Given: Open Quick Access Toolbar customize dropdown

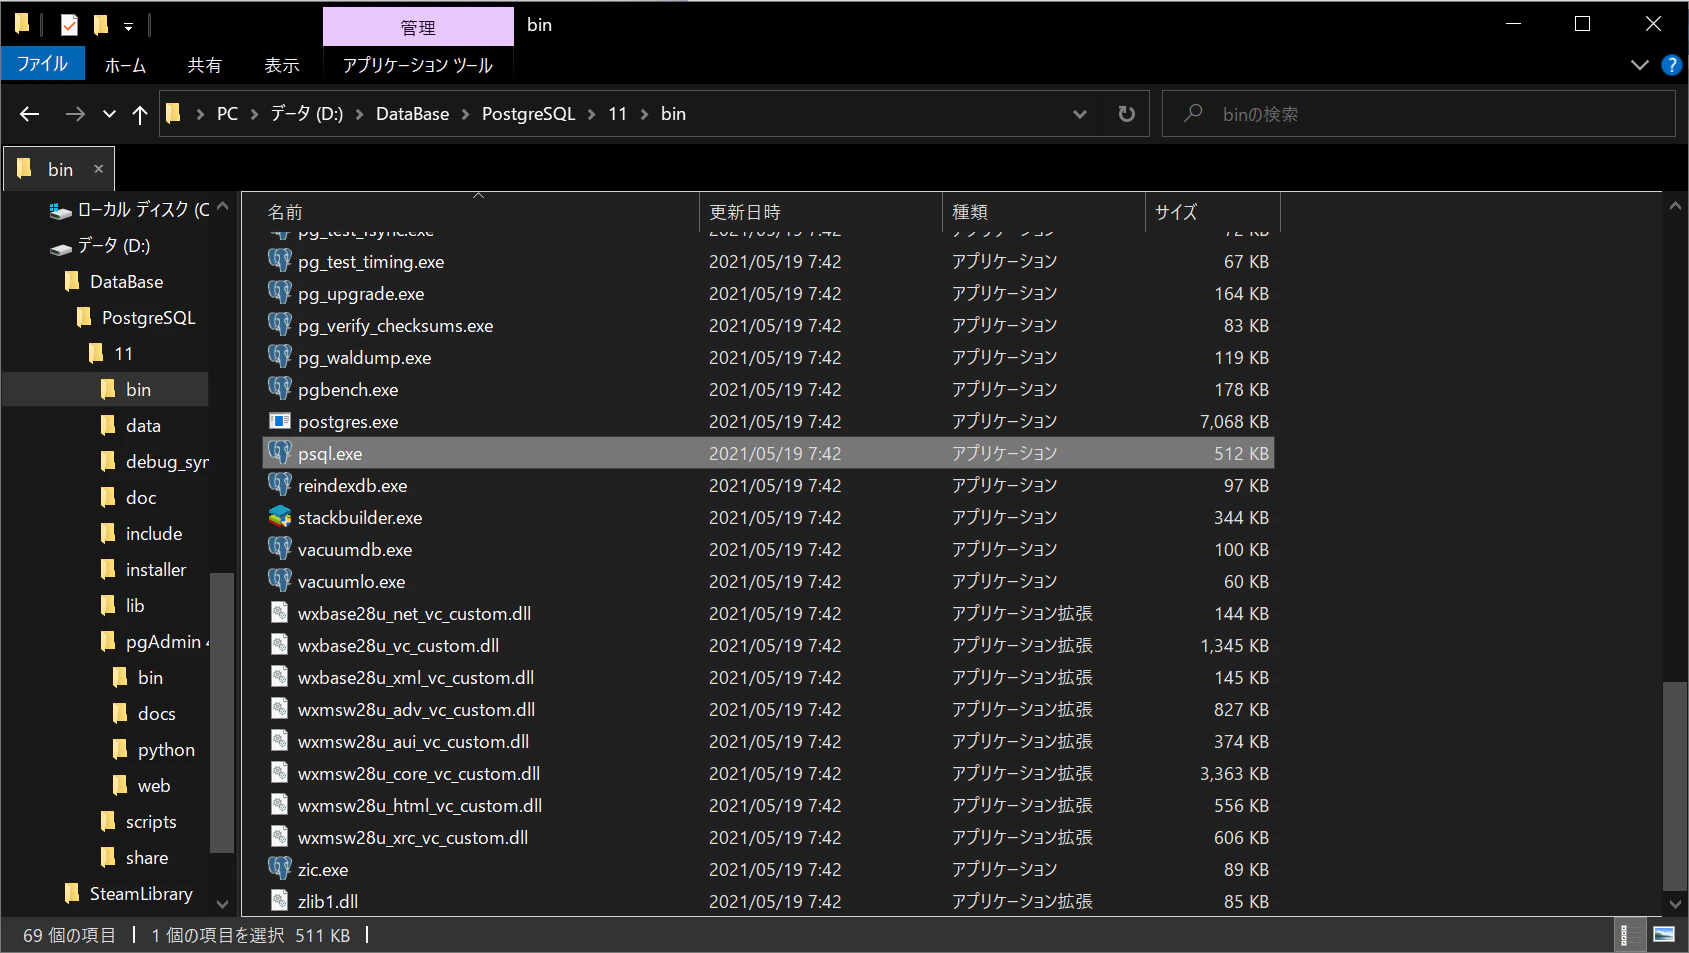Looking at the screenshot, I should [128, 26].
